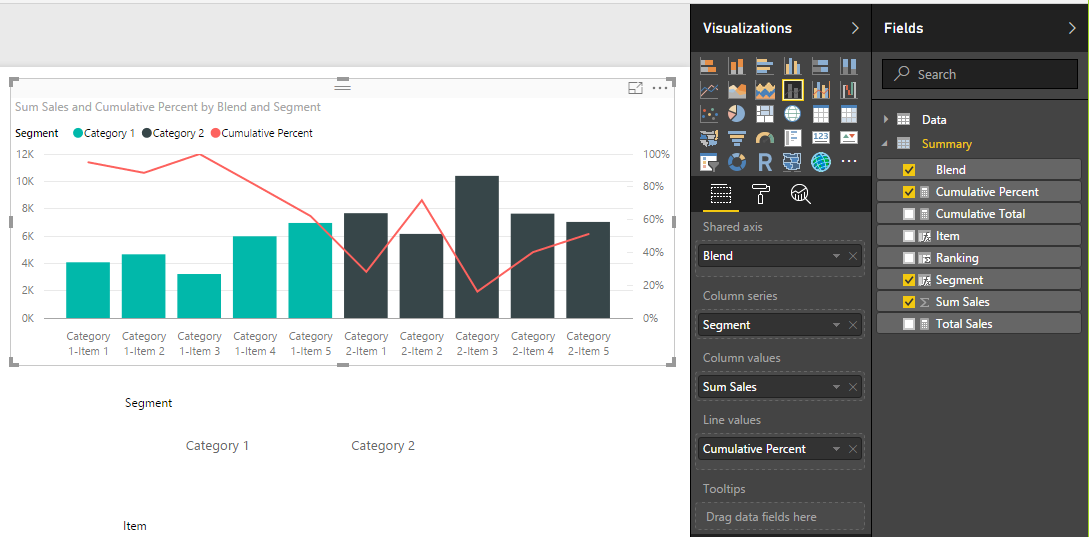
Task: Choose the Scatter chart visualization
Action: pos(708,113)
